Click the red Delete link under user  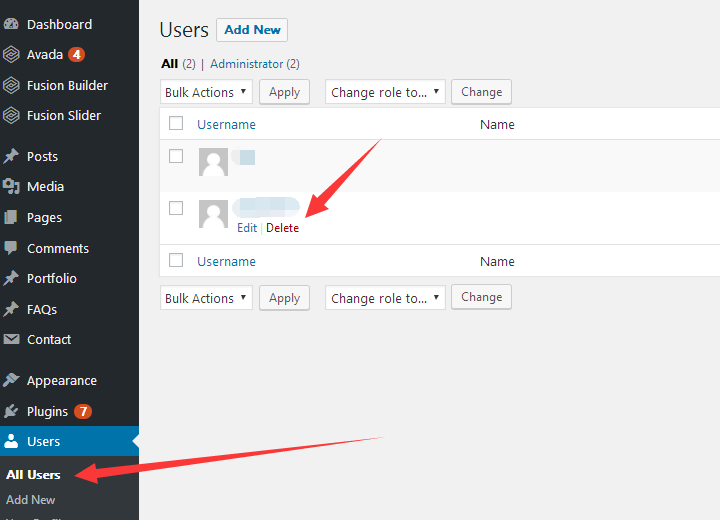(x=282, y=228)
